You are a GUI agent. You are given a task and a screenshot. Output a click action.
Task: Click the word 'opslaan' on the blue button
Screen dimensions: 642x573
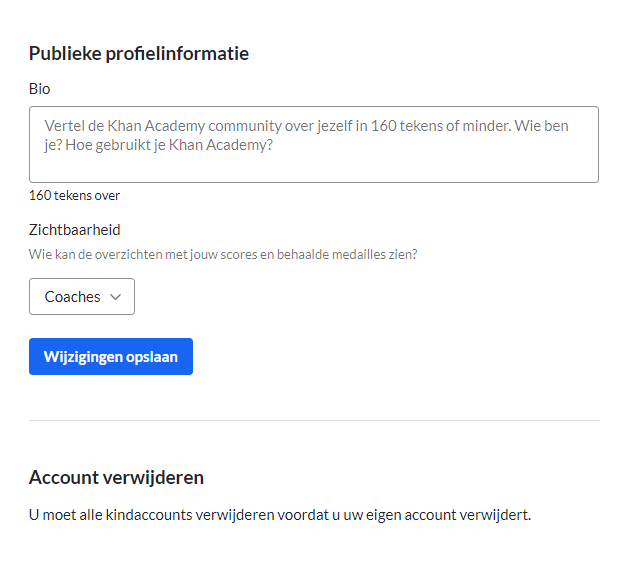point(152,357)
